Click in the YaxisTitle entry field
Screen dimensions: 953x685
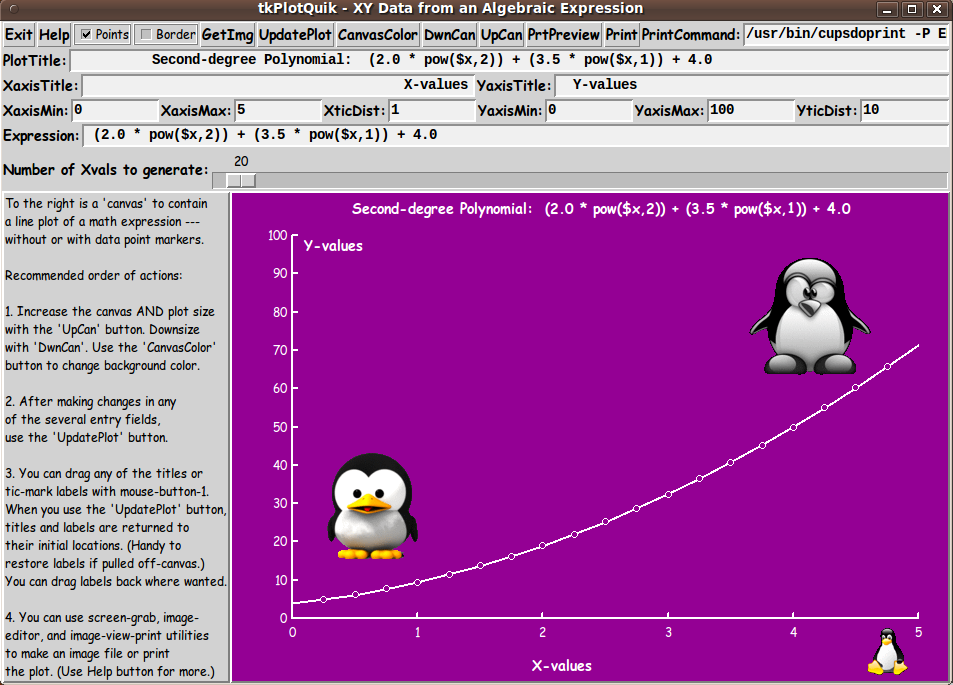751,85
